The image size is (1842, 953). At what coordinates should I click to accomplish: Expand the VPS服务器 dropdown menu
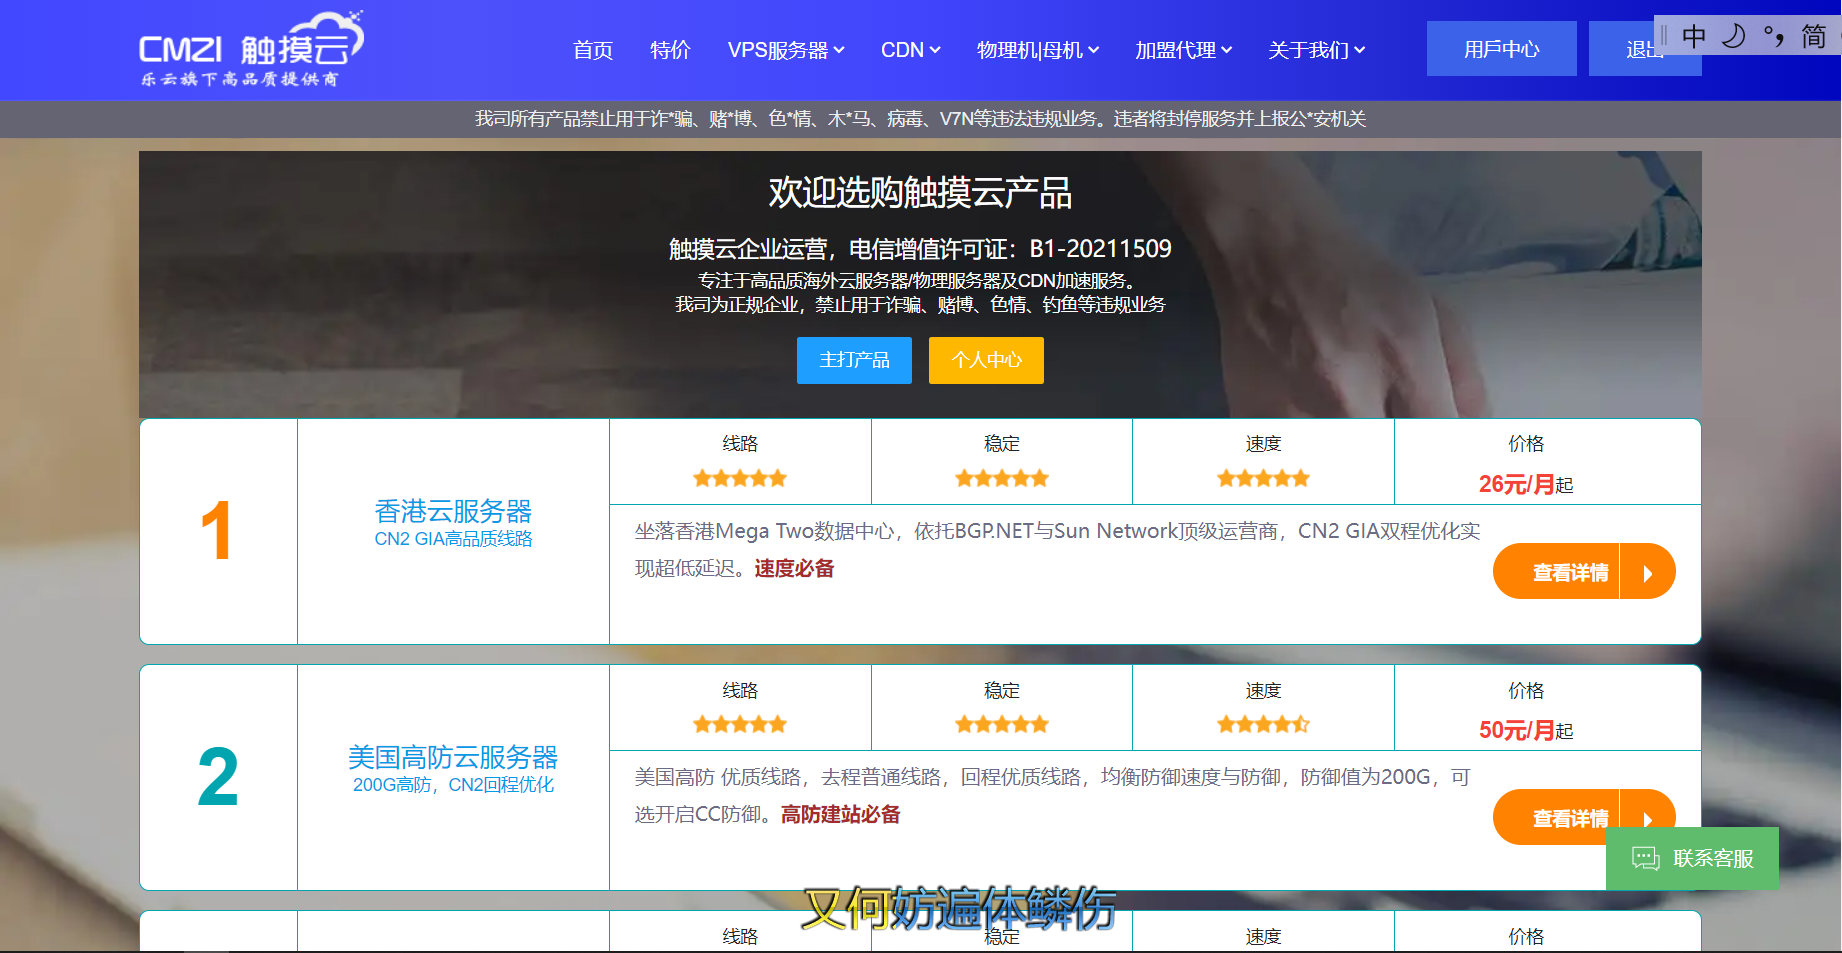point(786,50)
